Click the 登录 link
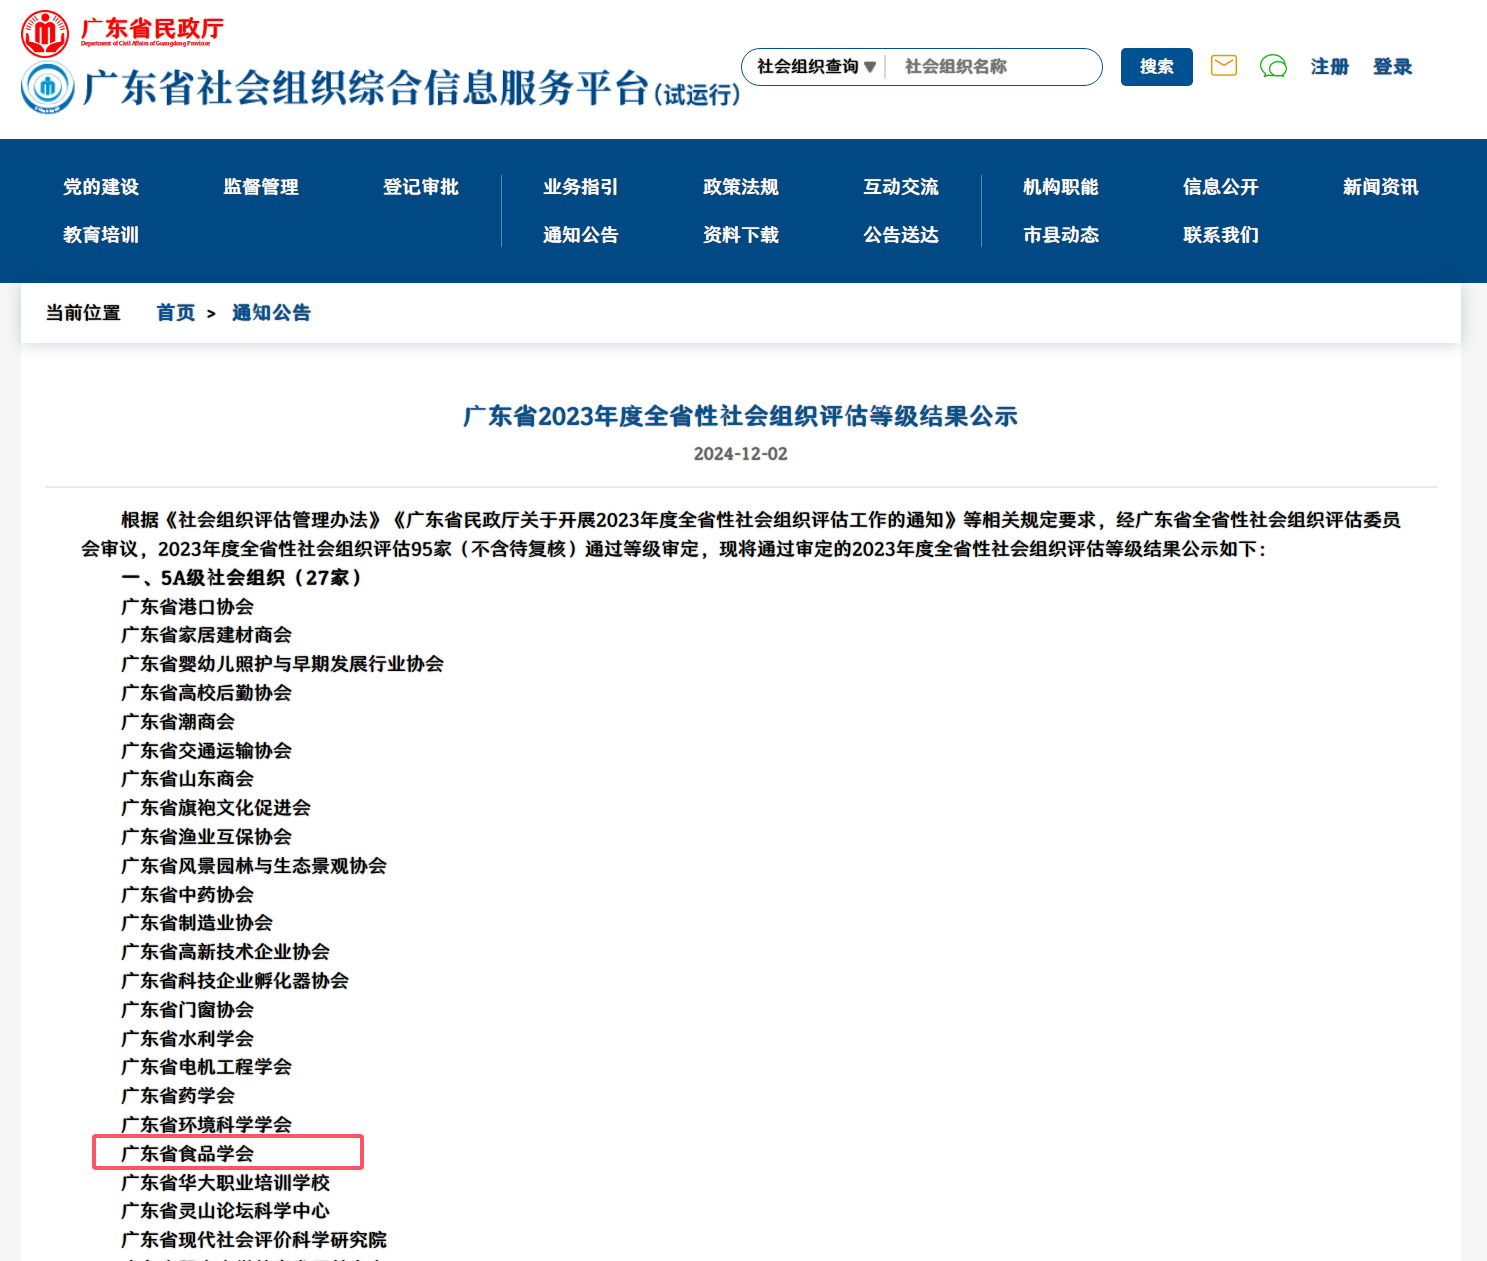1487x1261 pixels. [1392, 67]
